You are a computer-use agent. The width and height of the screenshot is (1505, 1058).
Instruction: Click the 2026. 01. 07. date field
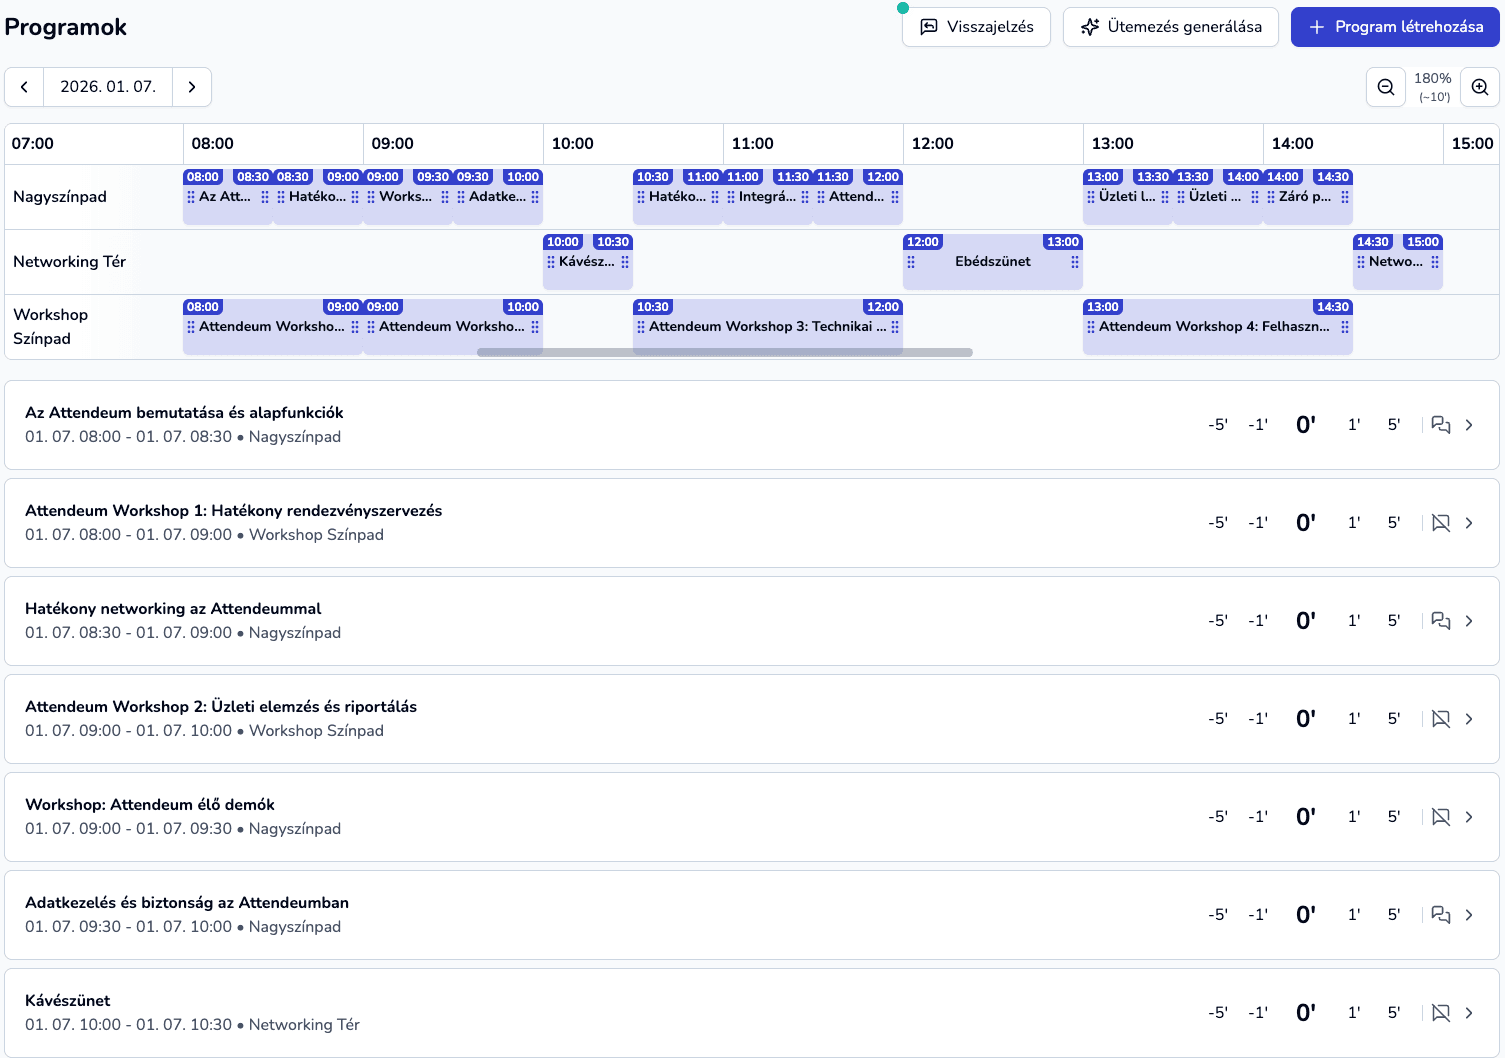108,87
